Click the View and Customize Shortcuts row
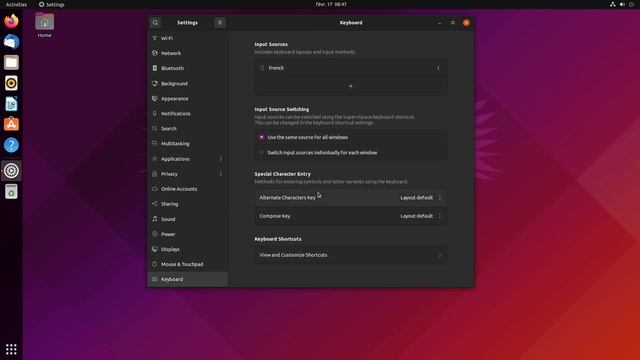The height and width of the screenshot is (360, 640). (351, 255)
